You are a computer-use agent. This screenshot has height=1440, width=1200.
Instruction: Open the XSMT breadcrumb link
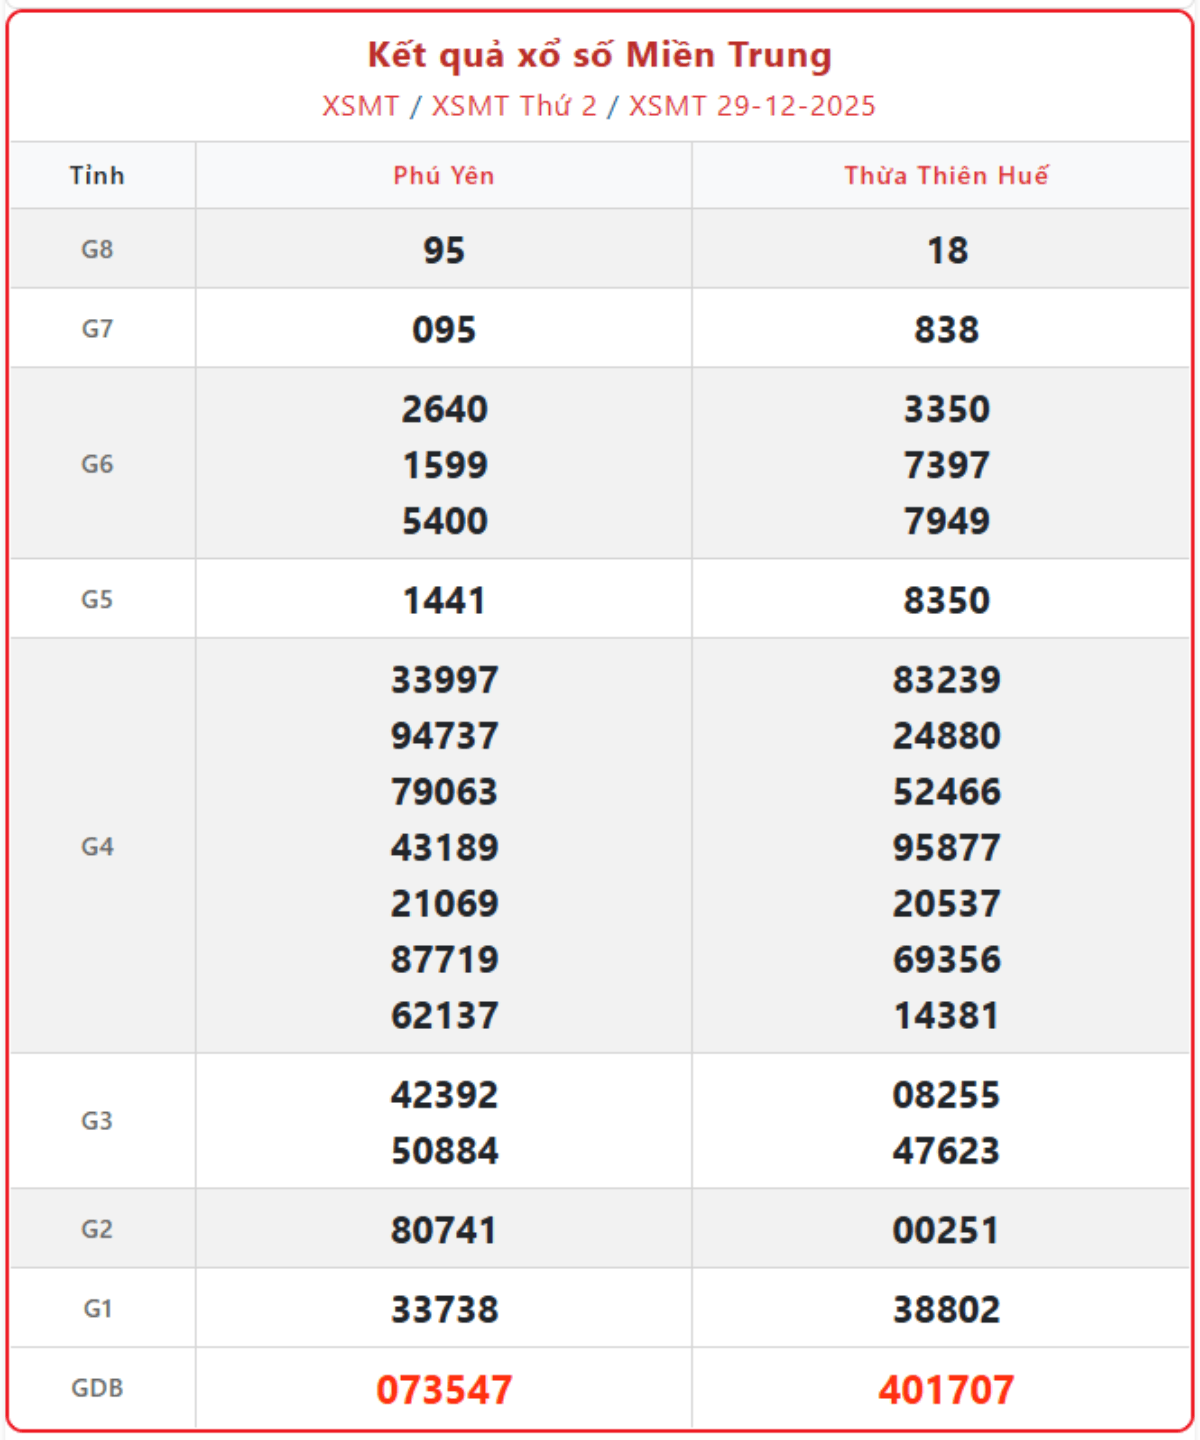[x=360, y=106]
